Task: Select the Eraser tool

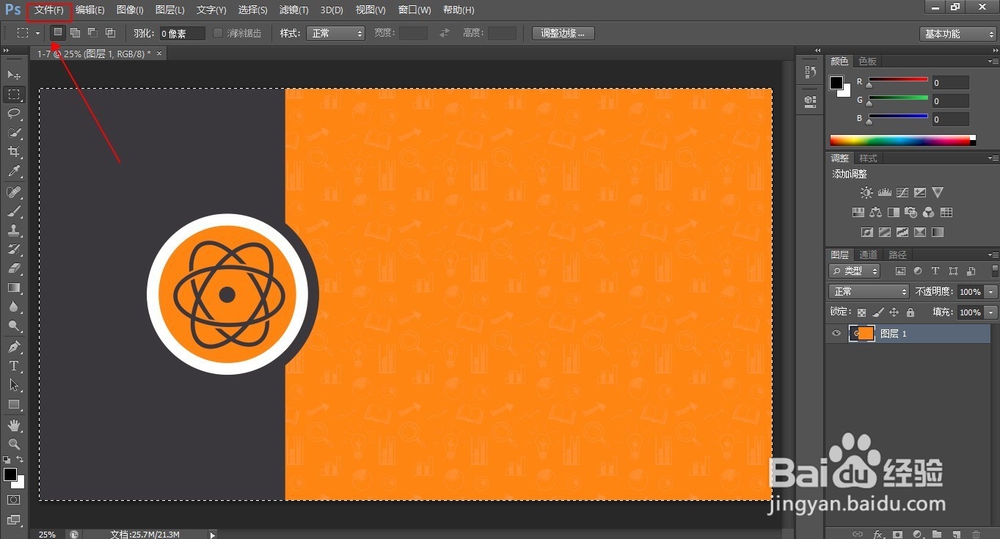Action: [x=13, y=269]
